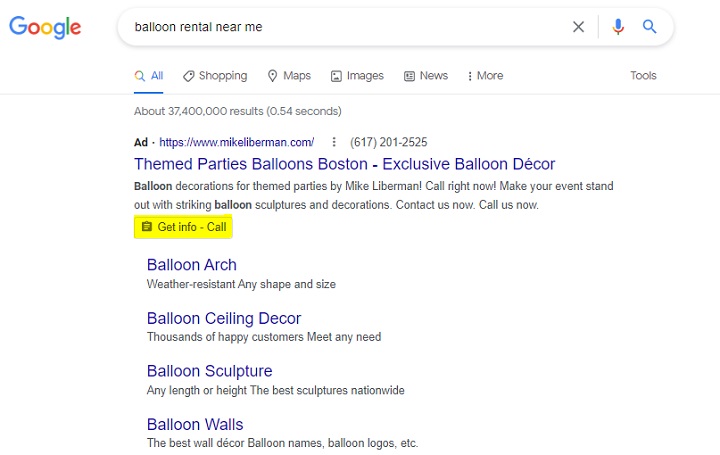This screenshot has width=720, height=455.
Task: Start voice search with microphone icon
Action: (618, 27)
